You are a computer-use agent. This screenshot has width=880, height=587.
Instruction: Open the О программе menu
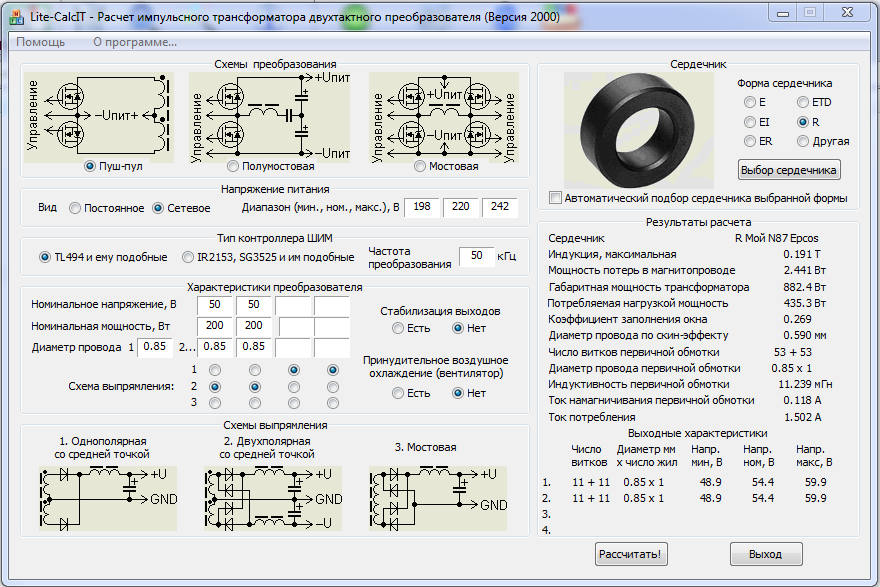coord(134,42)
